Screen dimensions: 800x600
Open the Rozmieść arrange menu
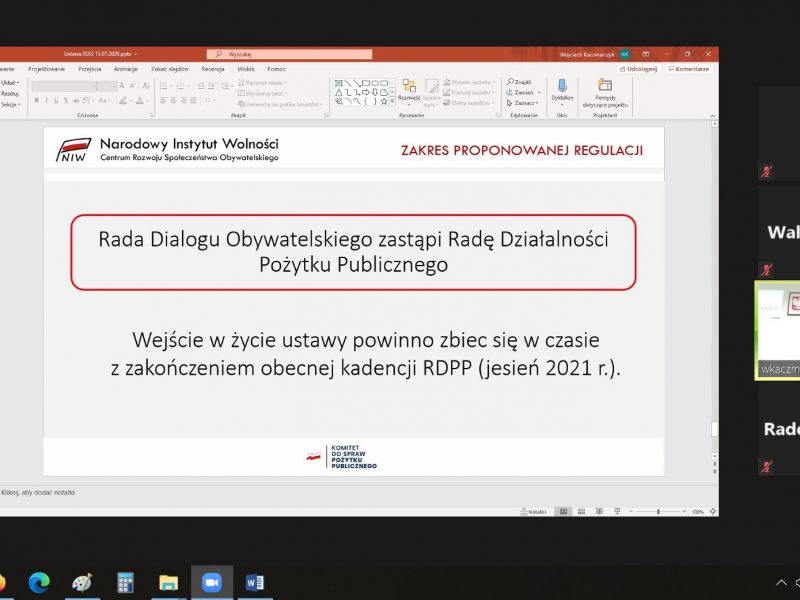click(x=409, y=92)
